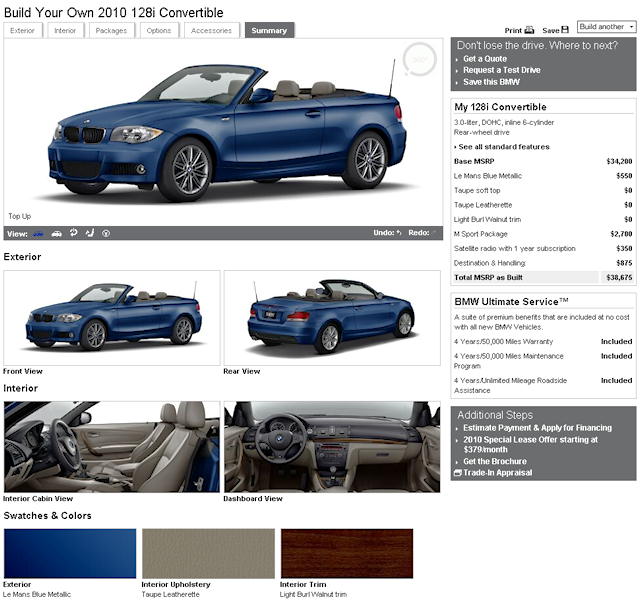Select the white car view icon
The height and width of the screenshot is (605, 642).
click(57, 234)
